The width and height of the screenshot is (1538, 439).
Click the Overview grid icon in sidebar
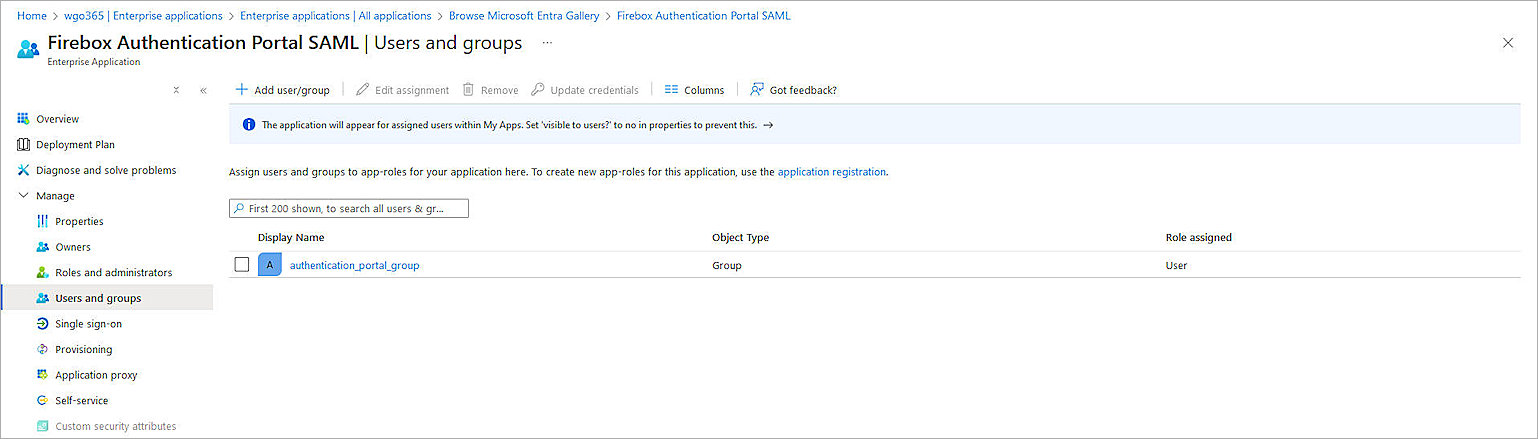23,119
